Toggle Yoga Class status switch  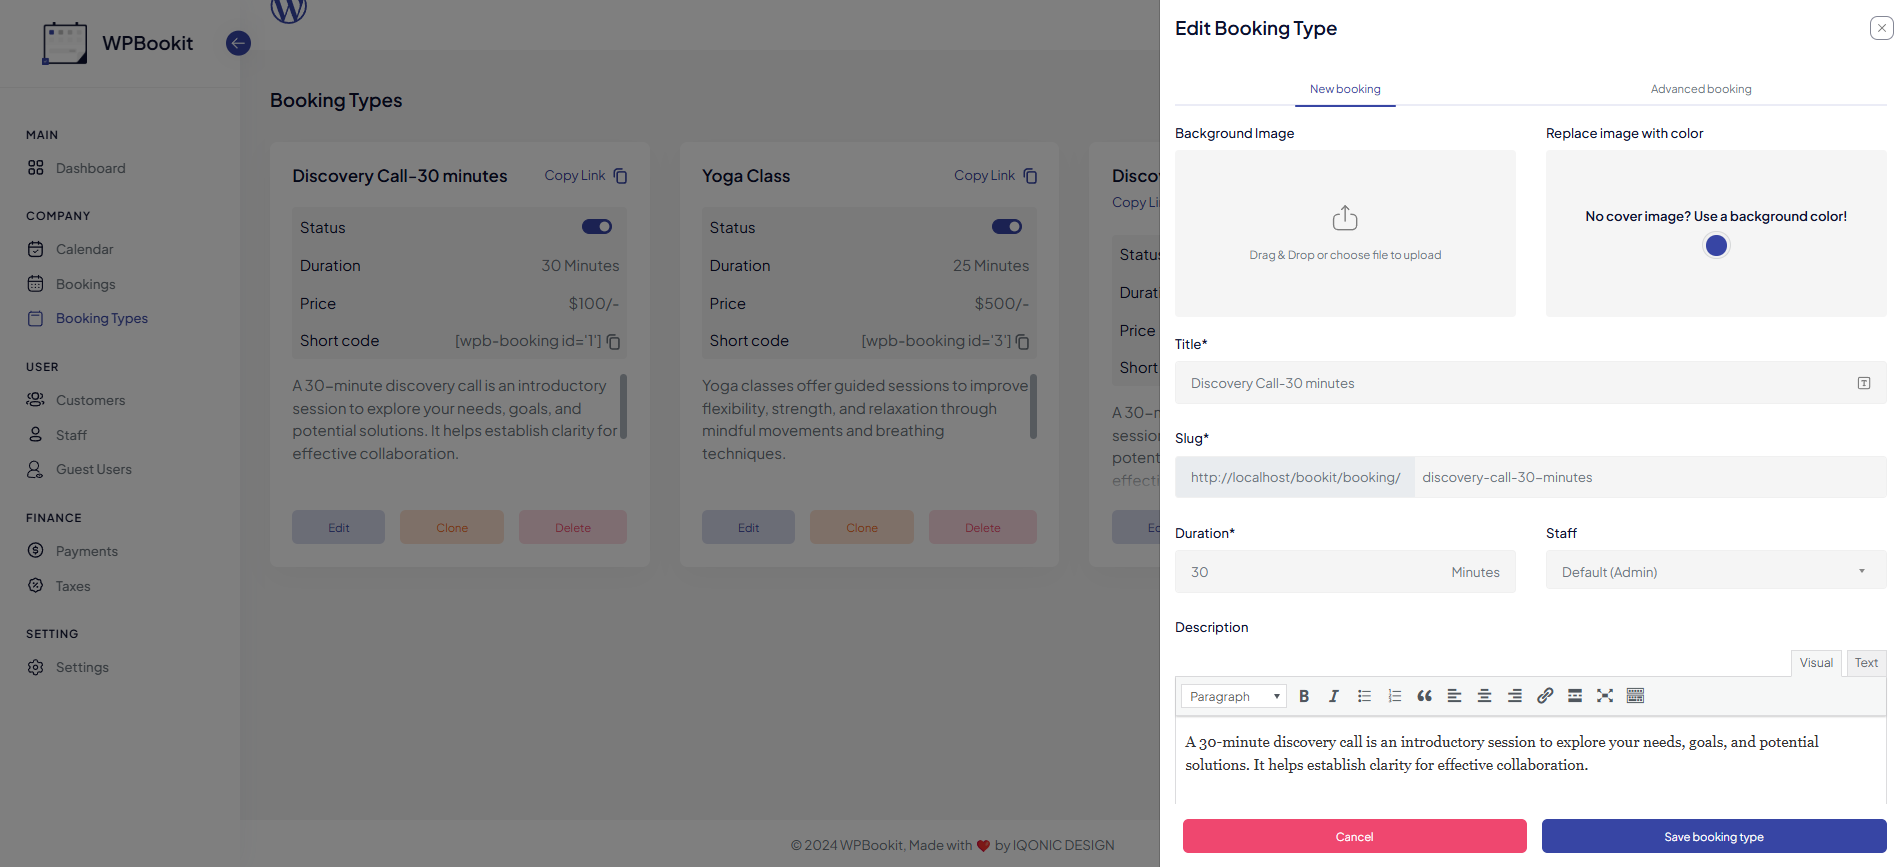(x=1007, y=227)
